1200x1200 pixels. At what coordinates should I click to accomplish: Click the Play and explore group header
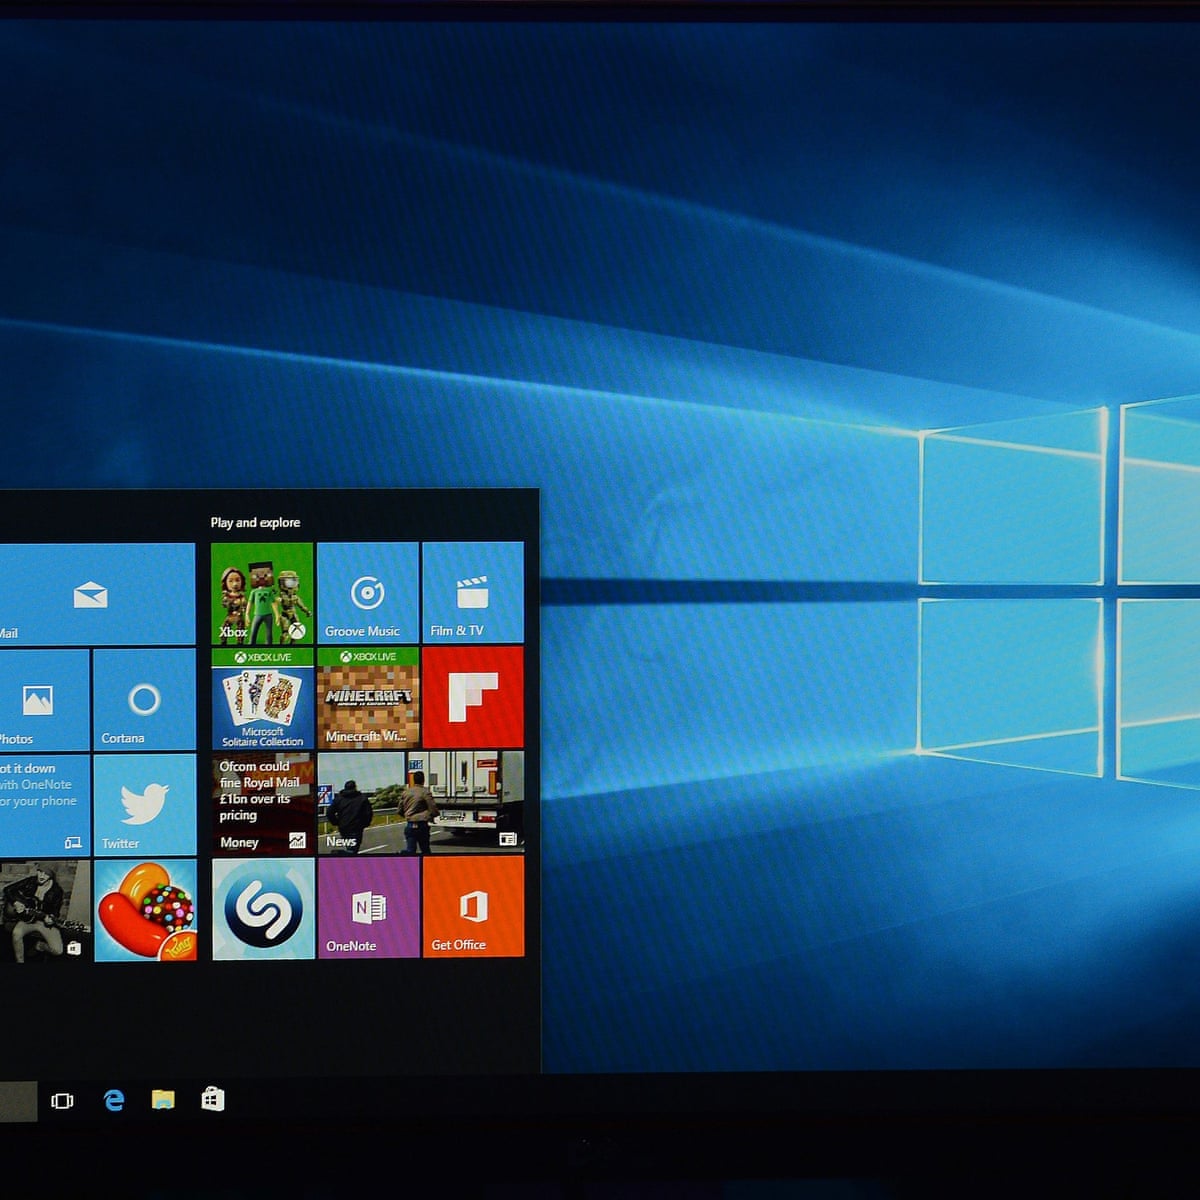pos(255,522)
